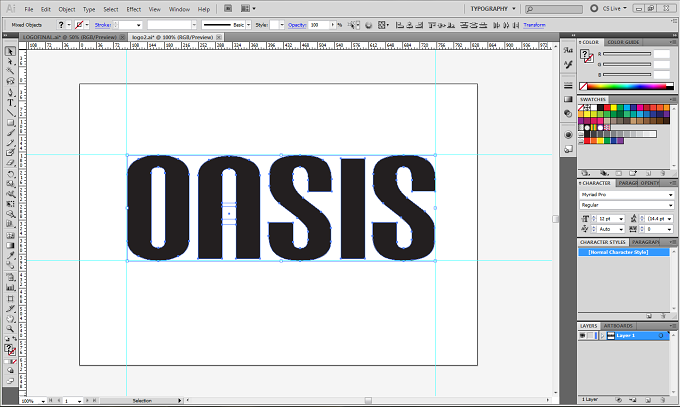This screenshot has width=680, height=407.
Task: Click the yellow swatch in first swatches row
Action: coord(614,108)
